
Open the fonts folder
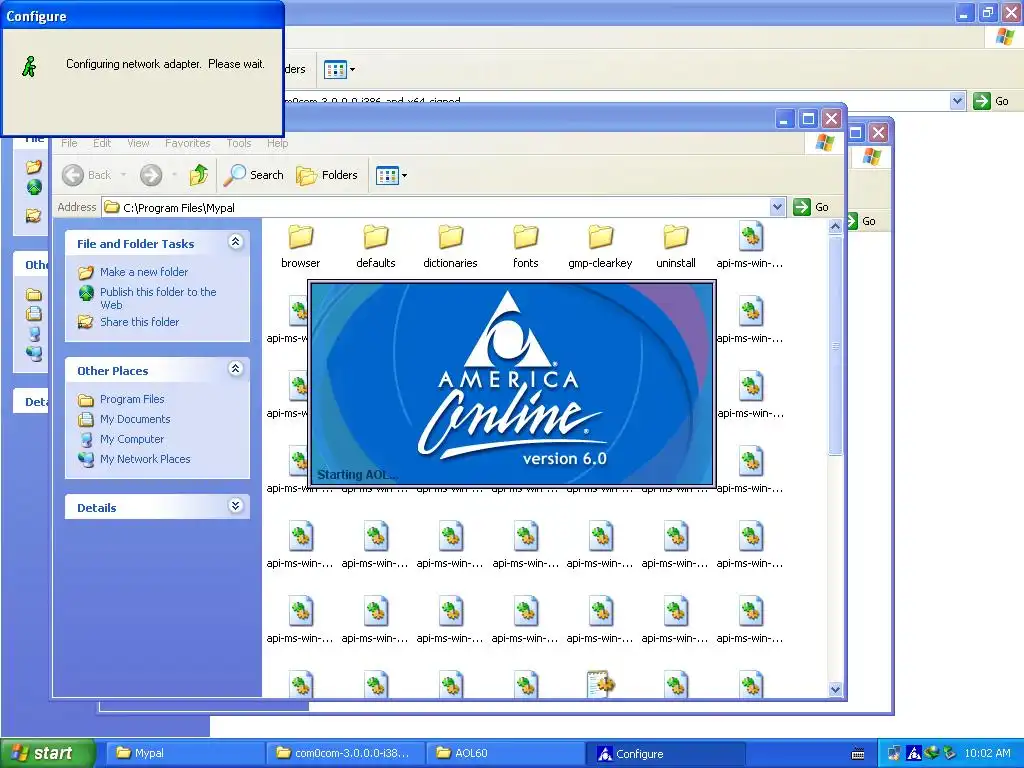coord(525,246)
